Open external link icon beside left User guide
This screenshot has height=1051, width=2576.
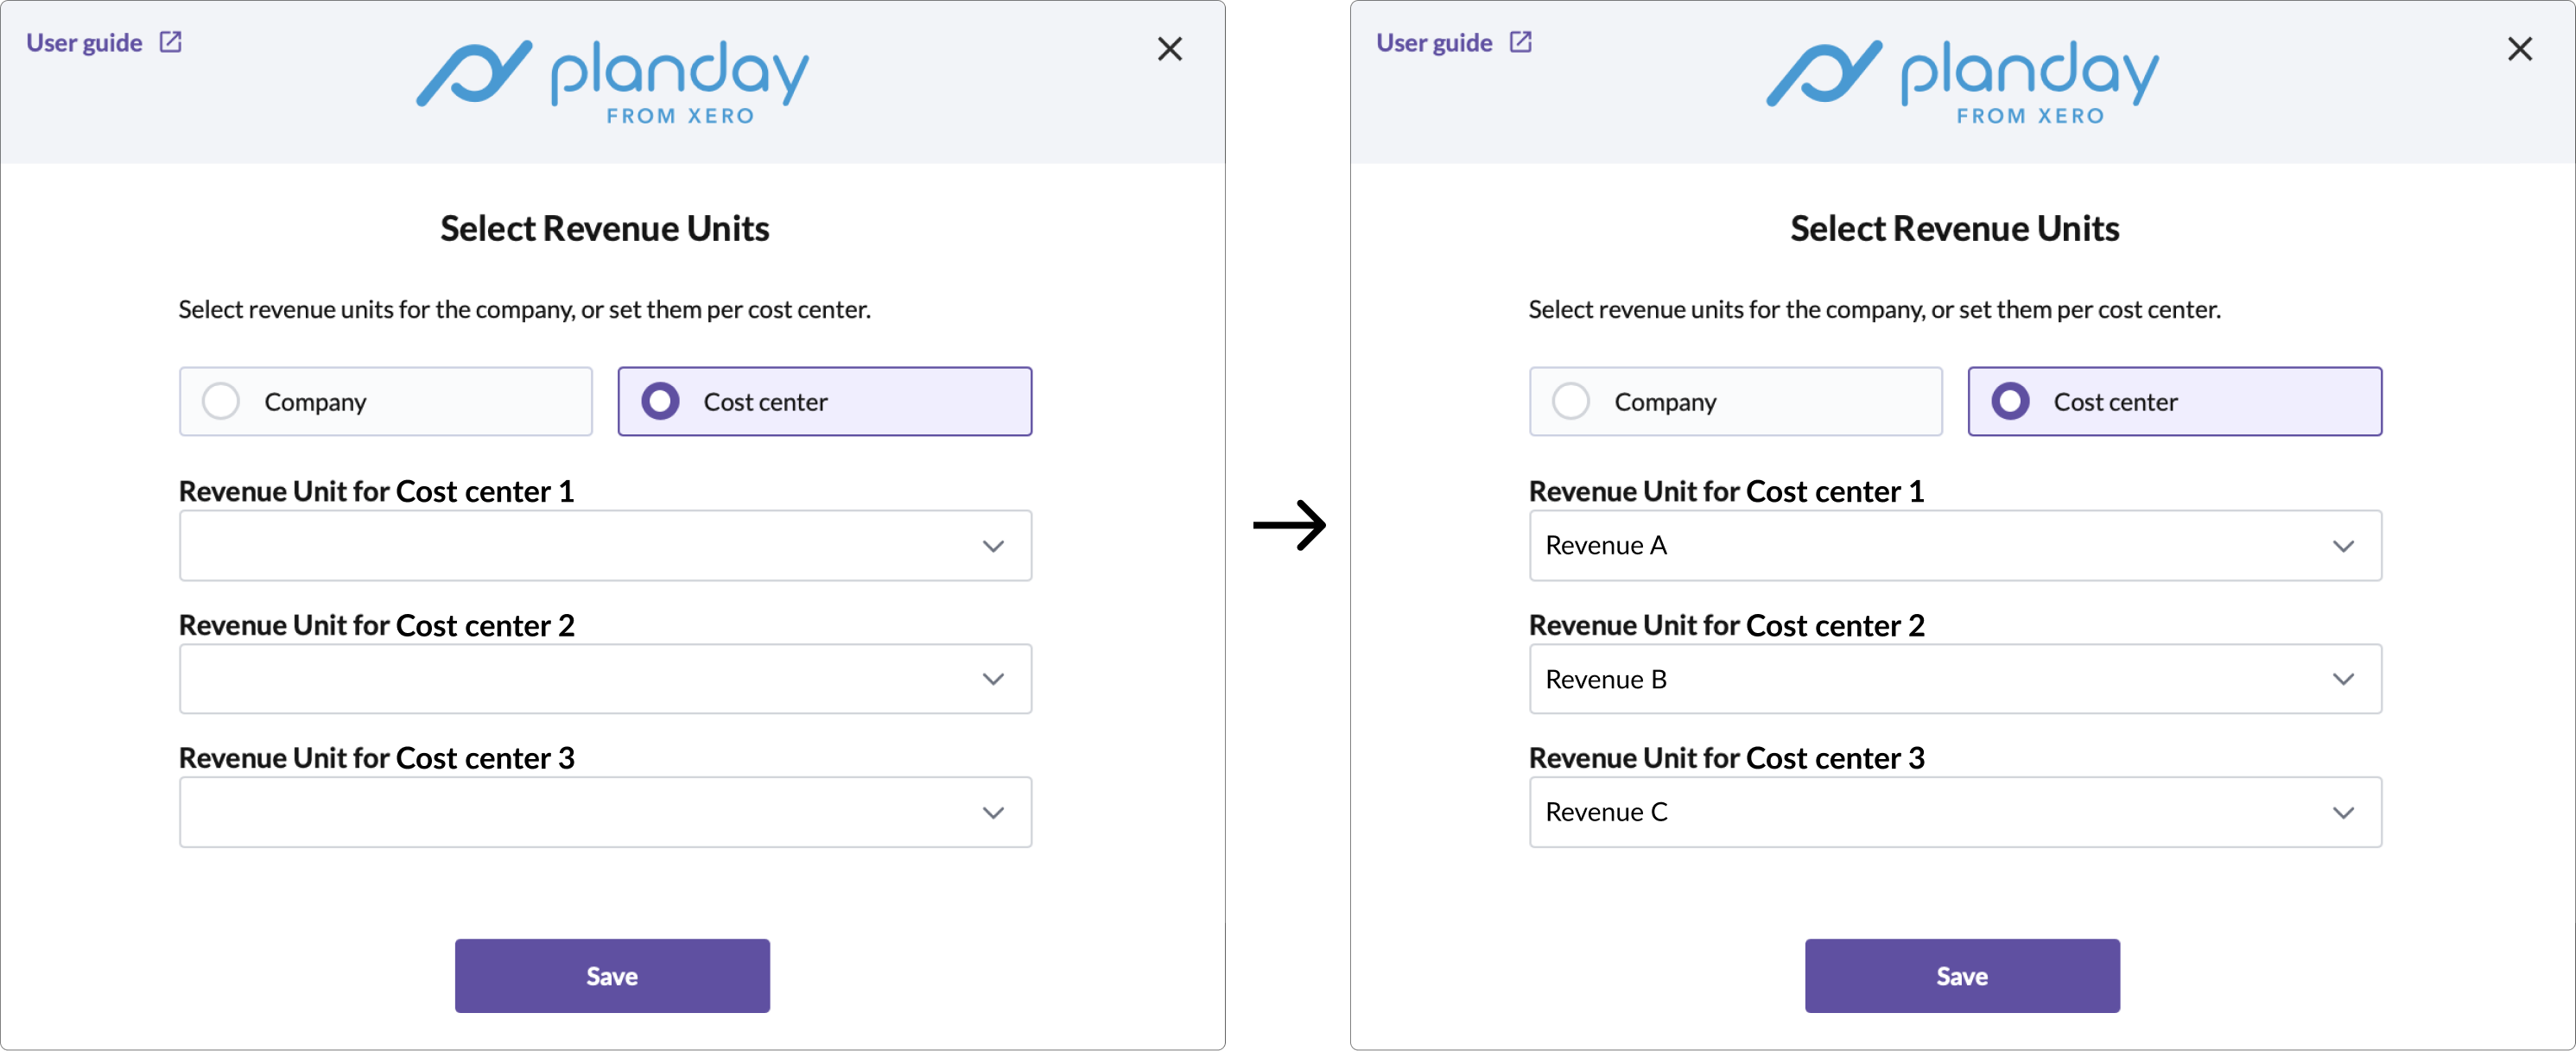click(170, 42)
